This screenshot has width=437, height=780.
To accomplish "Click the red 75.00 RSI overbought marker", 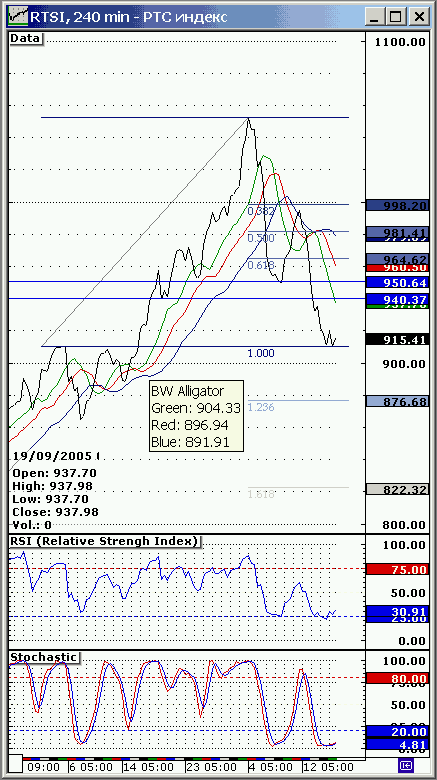I will pyautogui.click(x=397, y=570).
